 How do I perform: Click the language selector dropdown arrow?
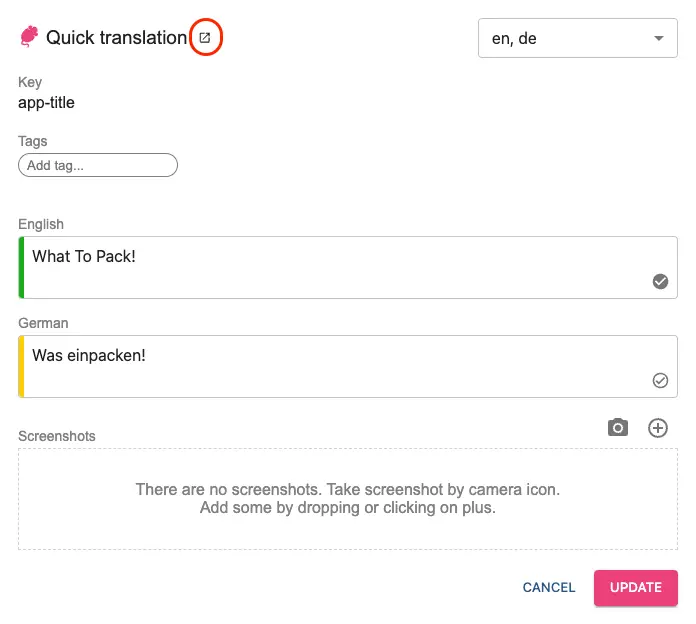pyautogui.click(x=658, y=38)
